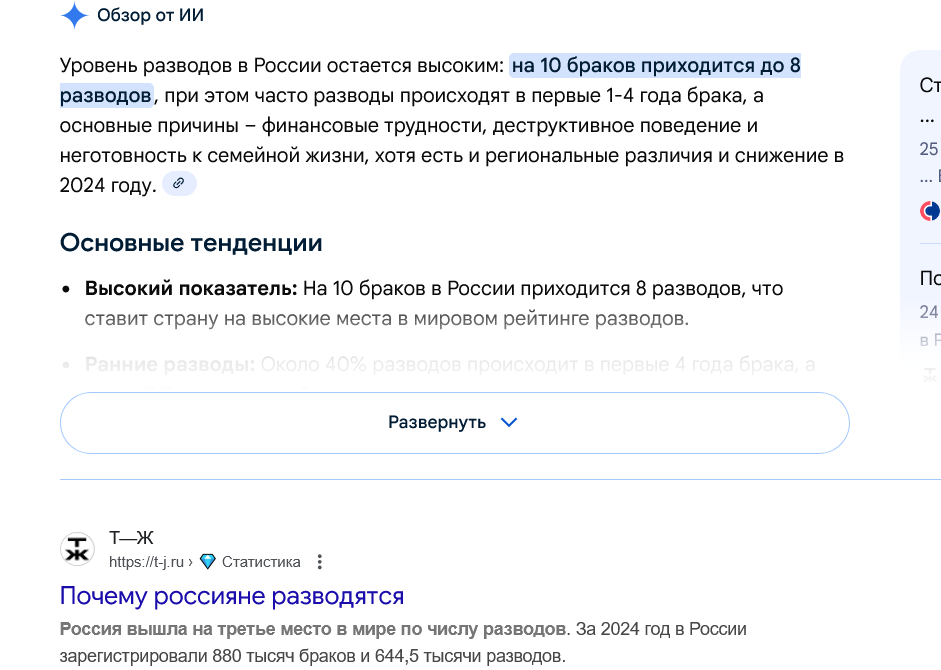Open the three-dot result options menu
Screen dimensions: 941x670
(320, 562)
